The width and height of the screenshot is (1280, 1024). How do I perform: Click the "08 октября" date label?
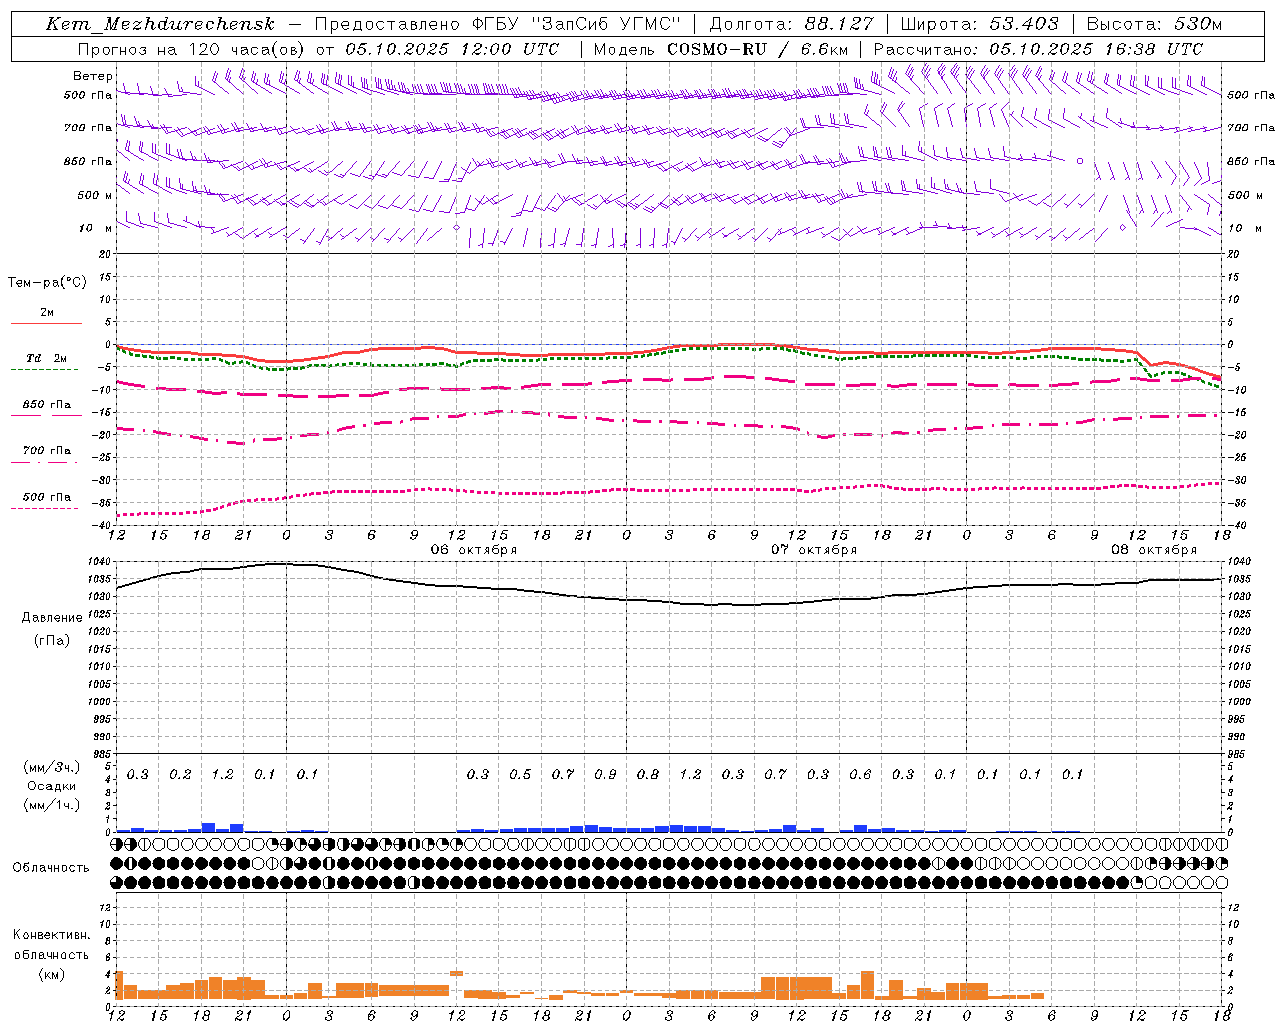pyautogui.click(x=1154, y=550)
